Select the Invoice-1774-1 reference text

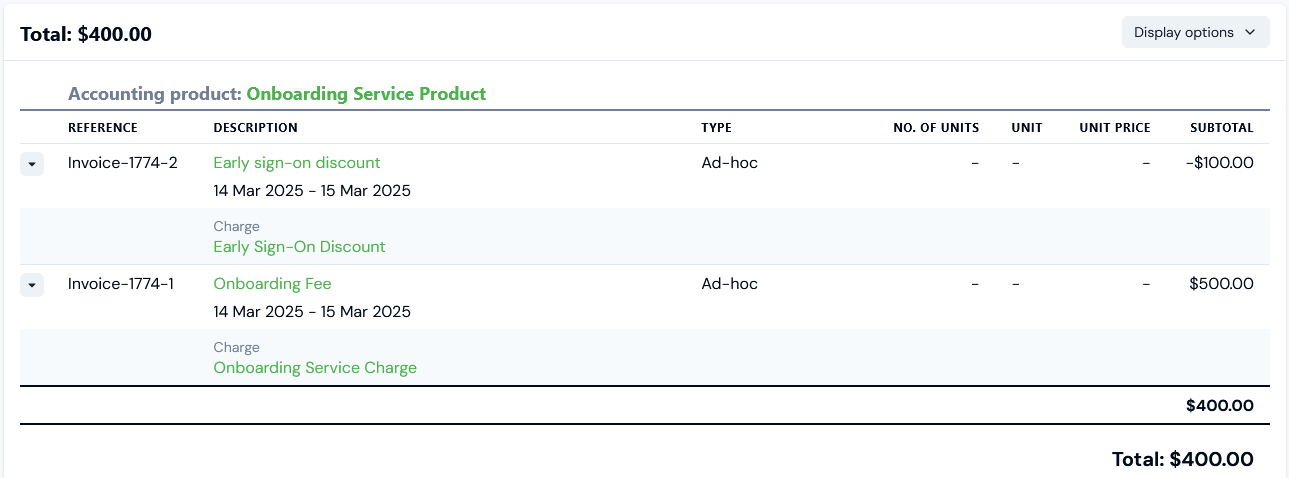click(121, 284)
